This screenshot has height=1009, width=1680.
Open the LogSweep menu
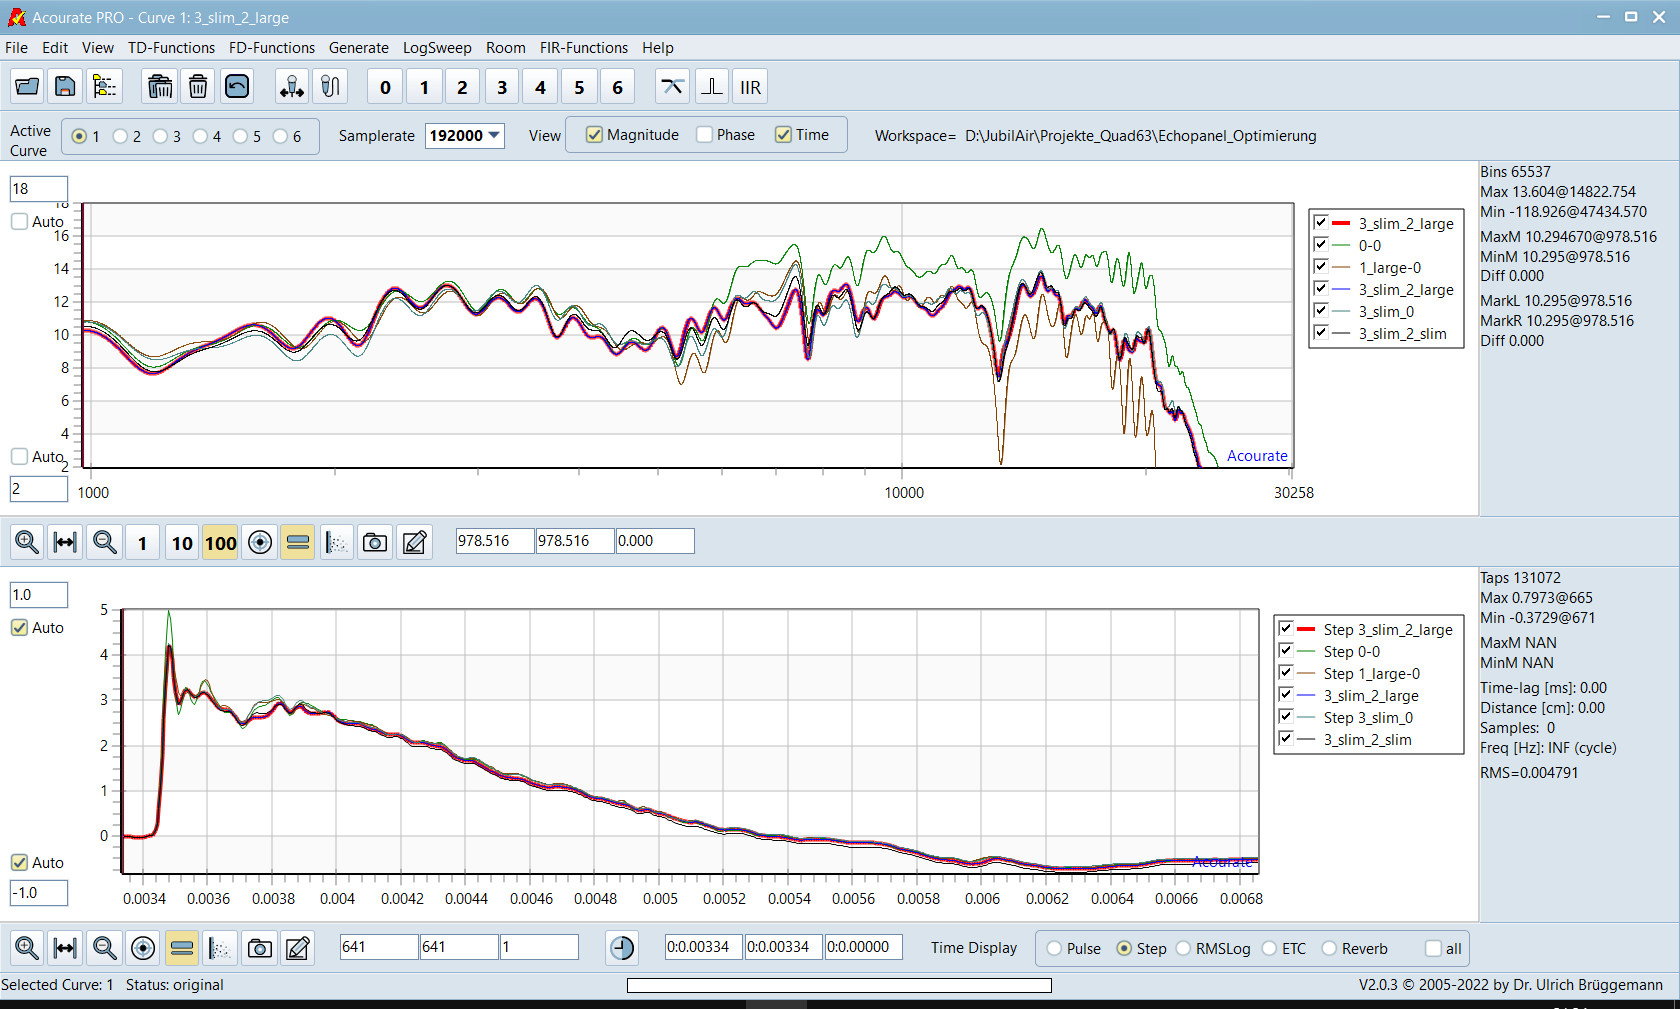[437, 47]
